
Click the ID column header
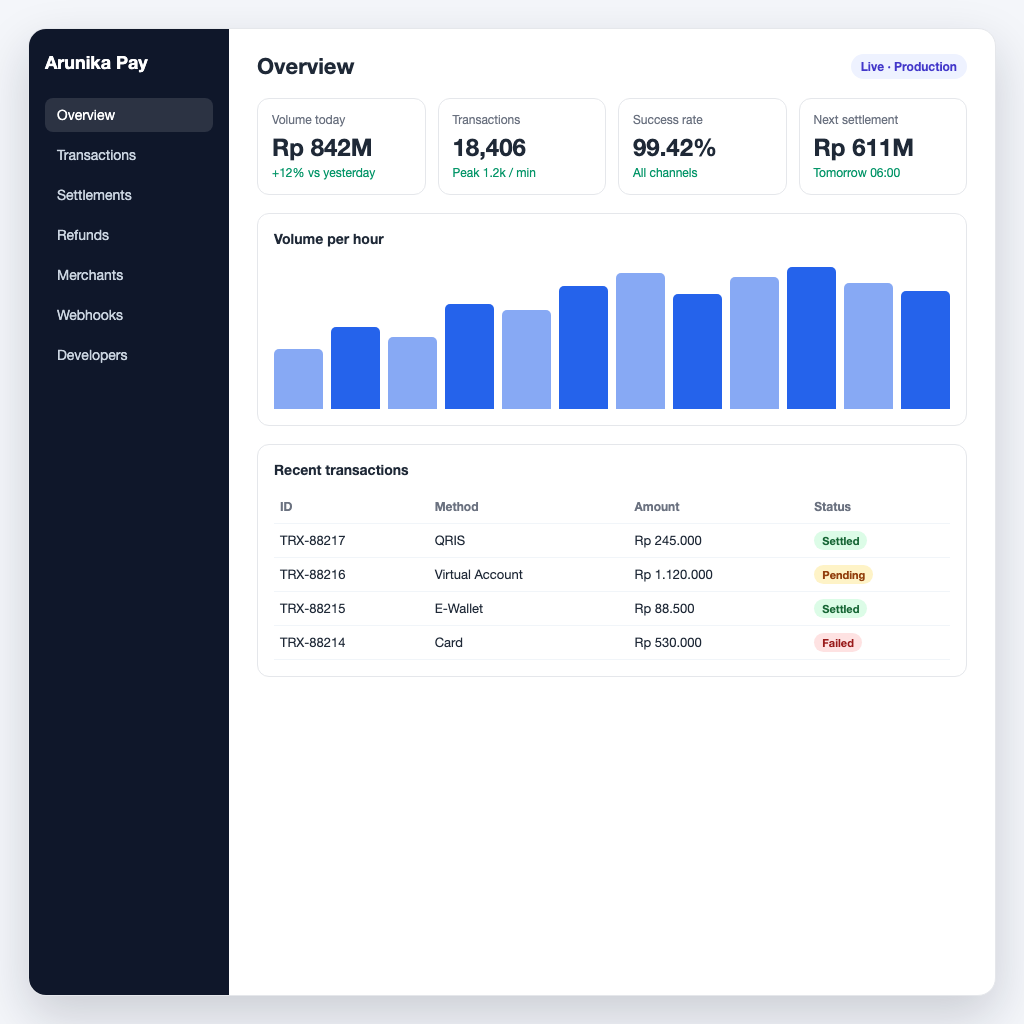(x=286, y=507)
